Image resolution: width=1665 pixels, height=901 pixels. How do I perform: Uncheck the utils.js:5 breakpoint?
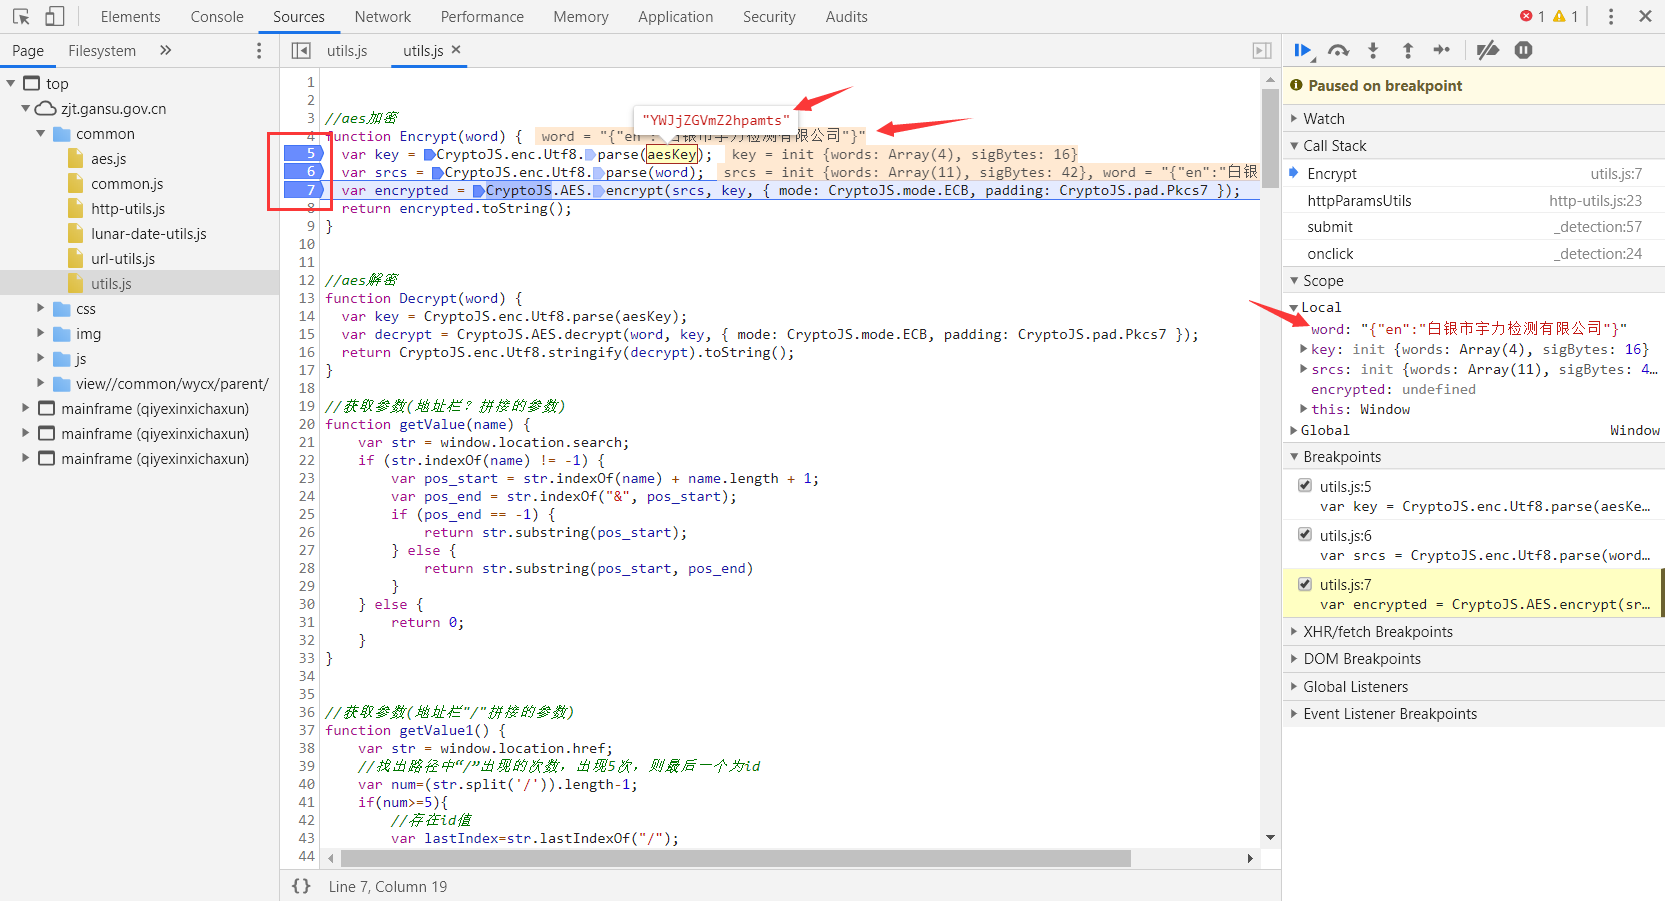click(x=1305, y=486)
